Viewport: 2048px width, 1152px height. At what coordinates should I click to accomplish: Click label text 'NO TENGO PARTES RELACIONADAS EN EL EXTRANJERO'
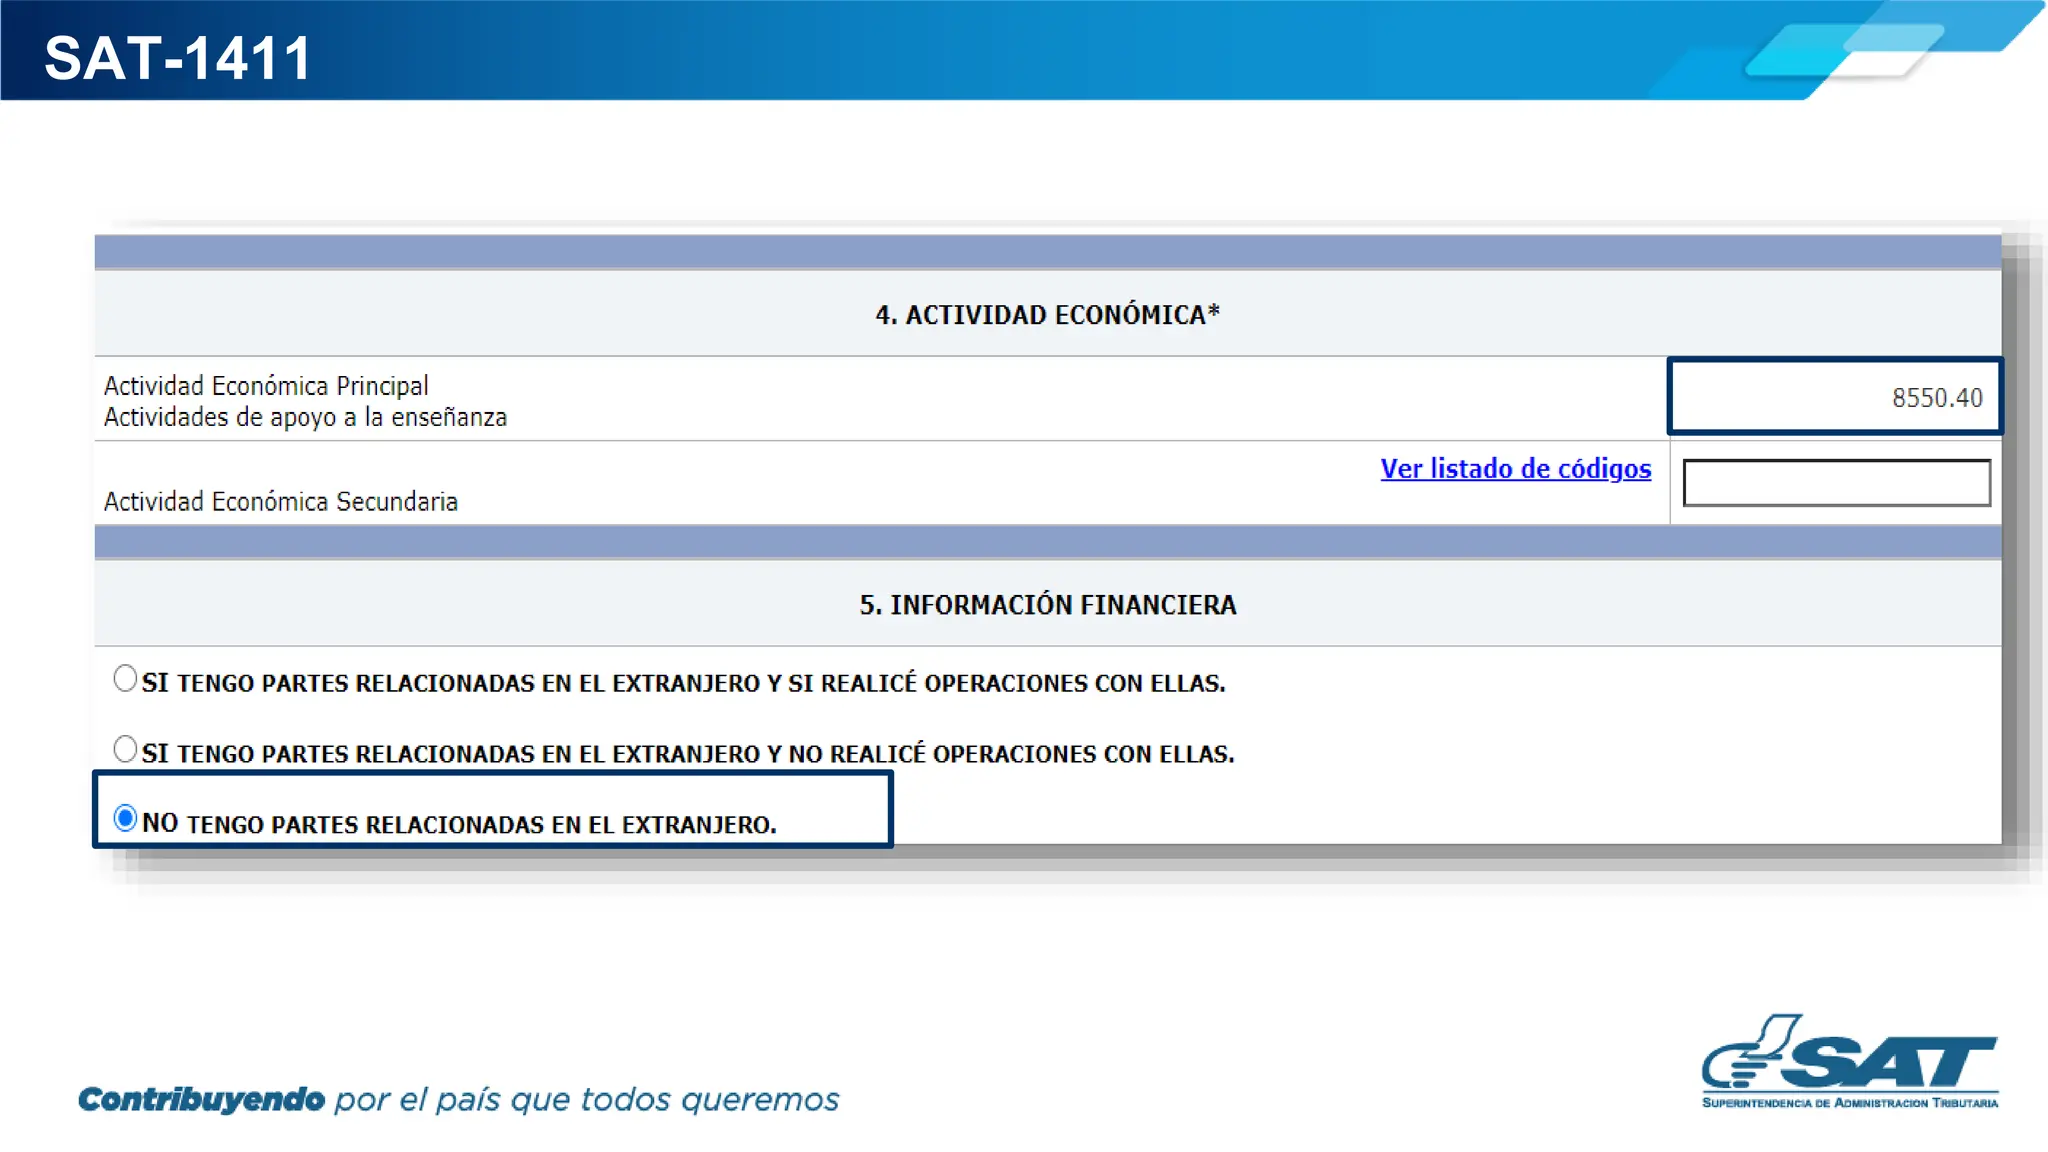point(459,825)
